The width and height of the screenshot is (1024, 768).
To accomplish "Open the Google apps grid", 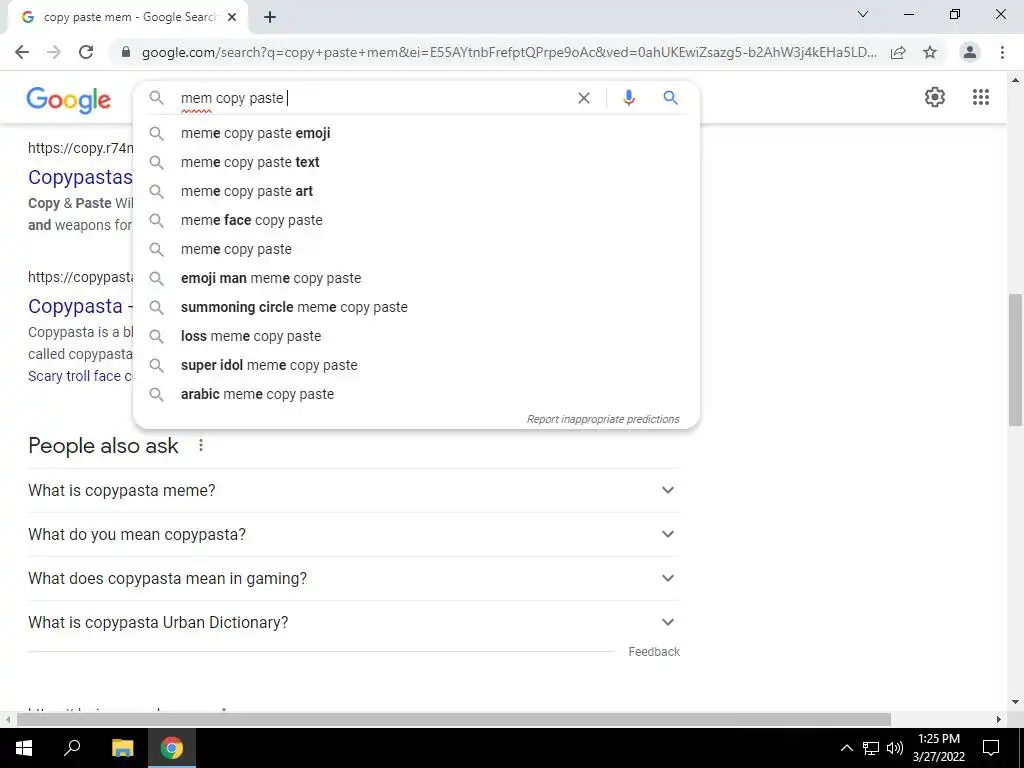I will (x=980, y=97).
